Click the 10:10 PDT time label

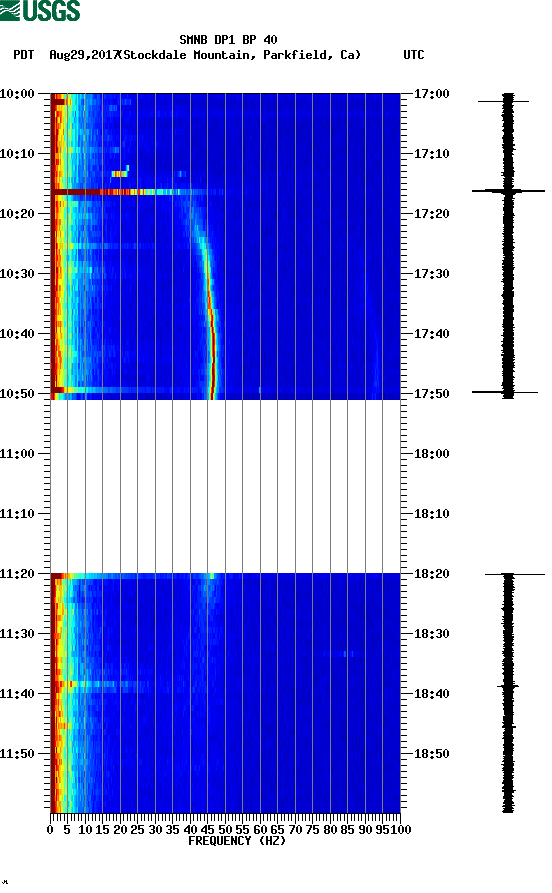pyautogui.click(x=17, y=154)
